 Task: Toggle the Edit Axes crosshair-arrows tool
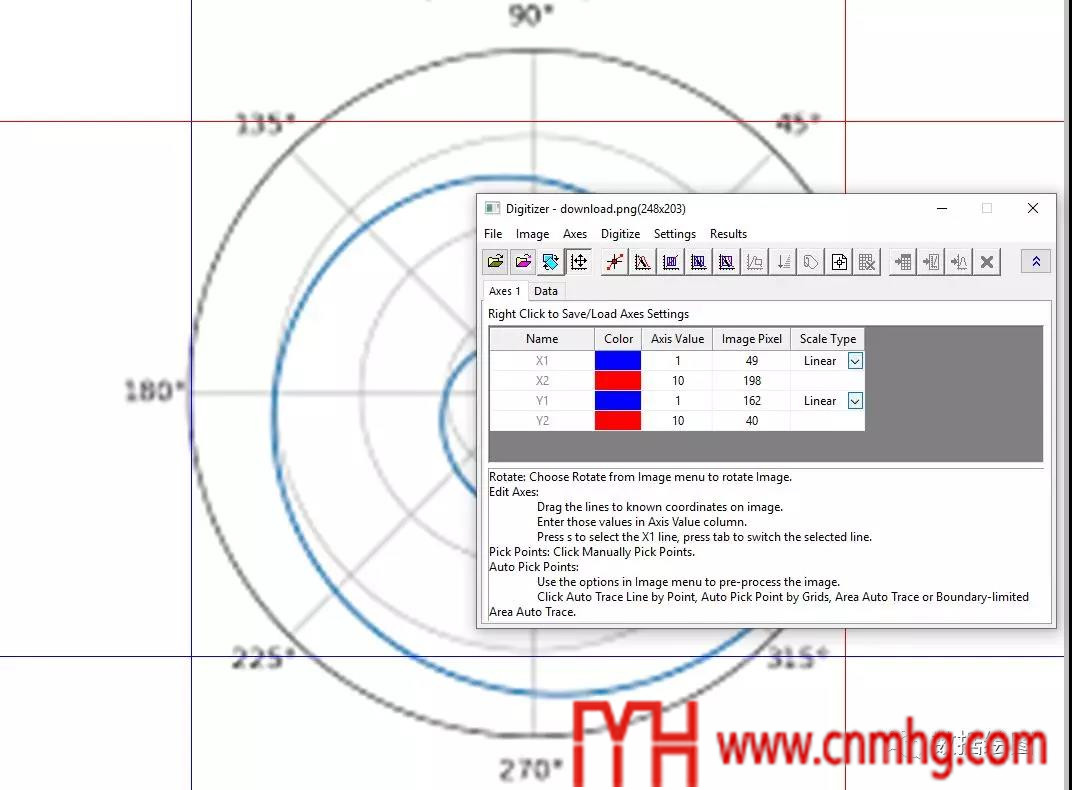pos(578,262)
